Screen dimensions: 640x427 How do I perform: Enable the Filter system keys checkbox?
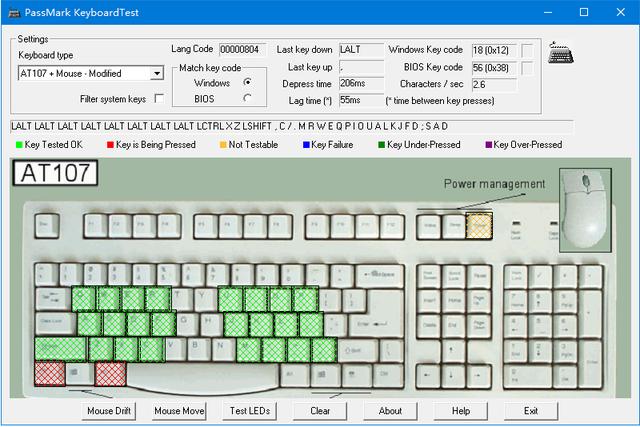(159, 98)
